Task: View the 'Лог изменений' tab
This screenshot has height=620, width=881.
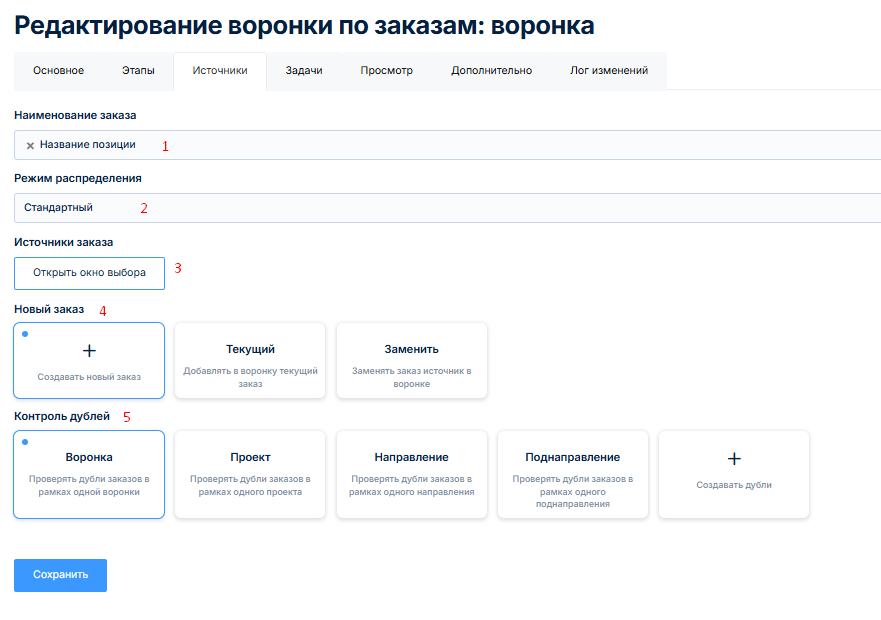Action: 609,71
